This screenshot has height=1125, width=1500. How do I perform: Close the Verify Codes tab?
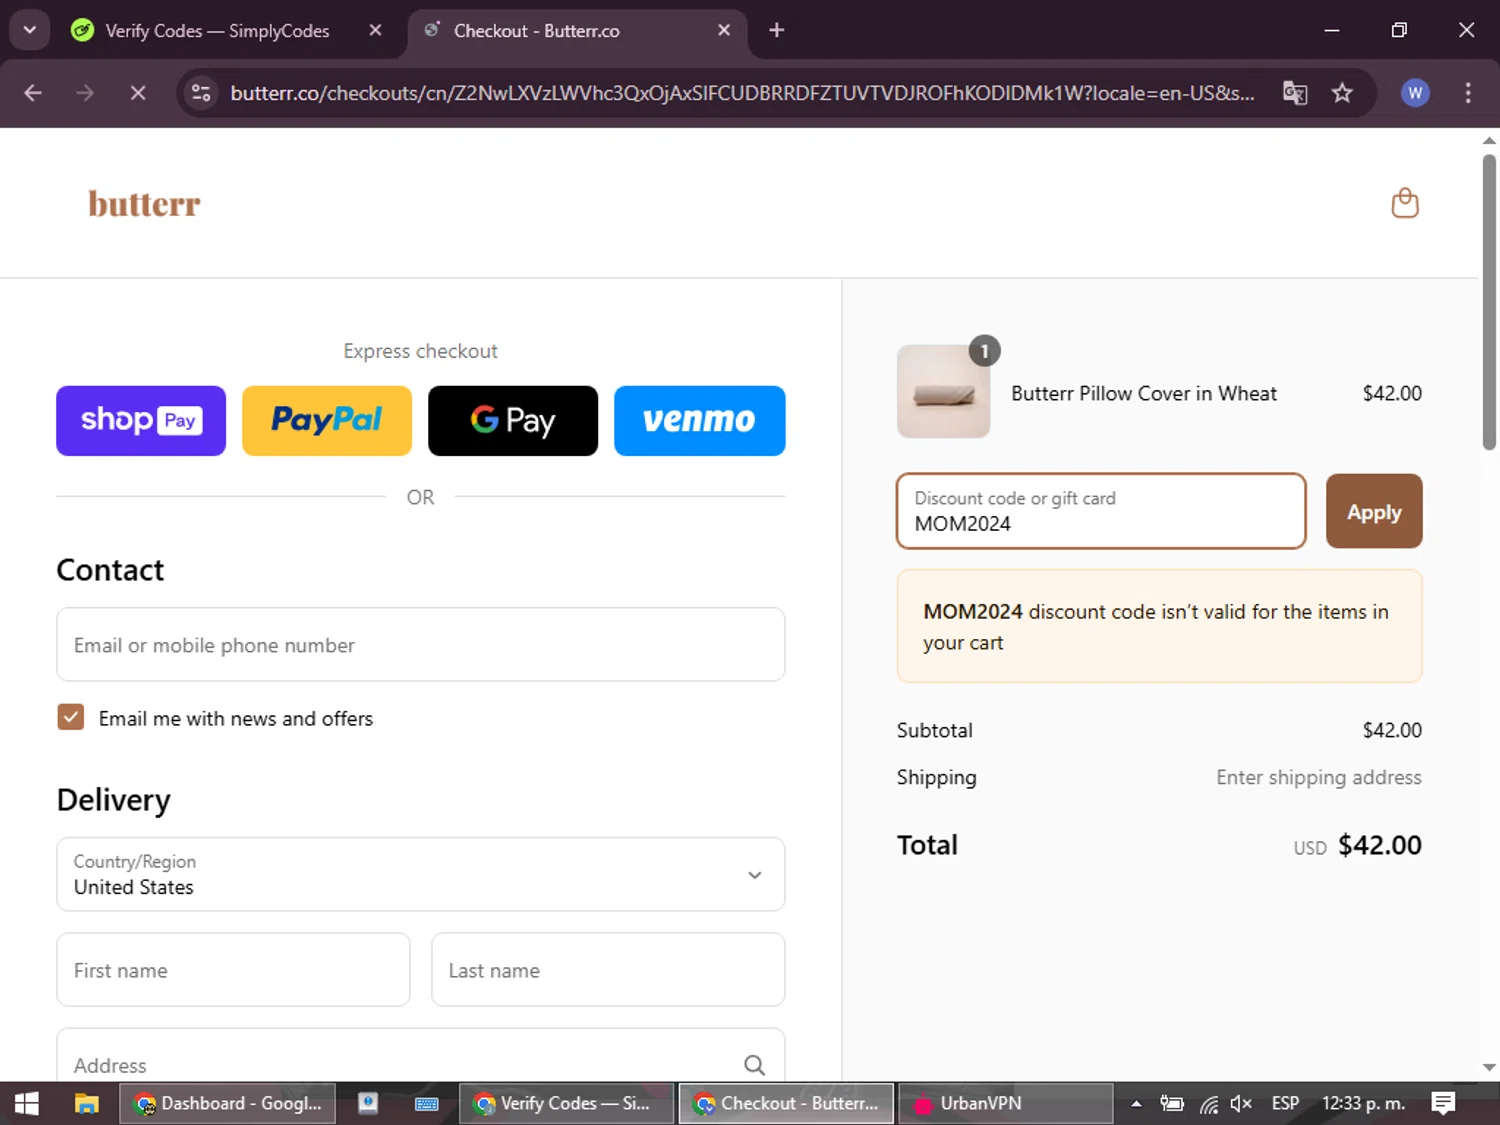tap(375, 30)
